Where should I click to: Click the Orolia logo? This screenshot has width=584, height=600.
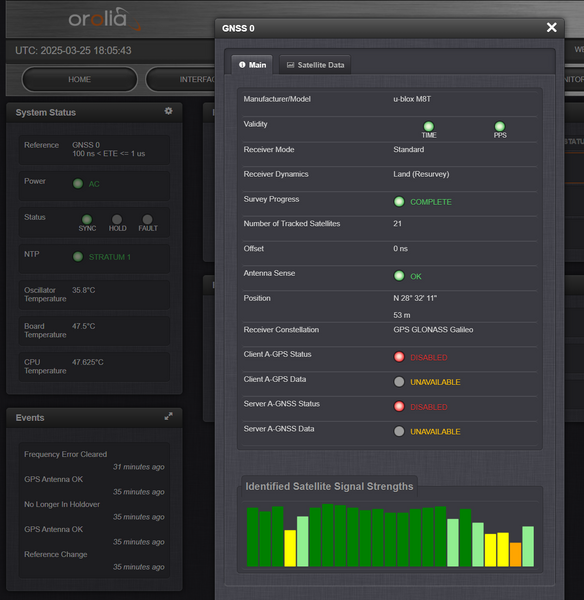(104, 19)
